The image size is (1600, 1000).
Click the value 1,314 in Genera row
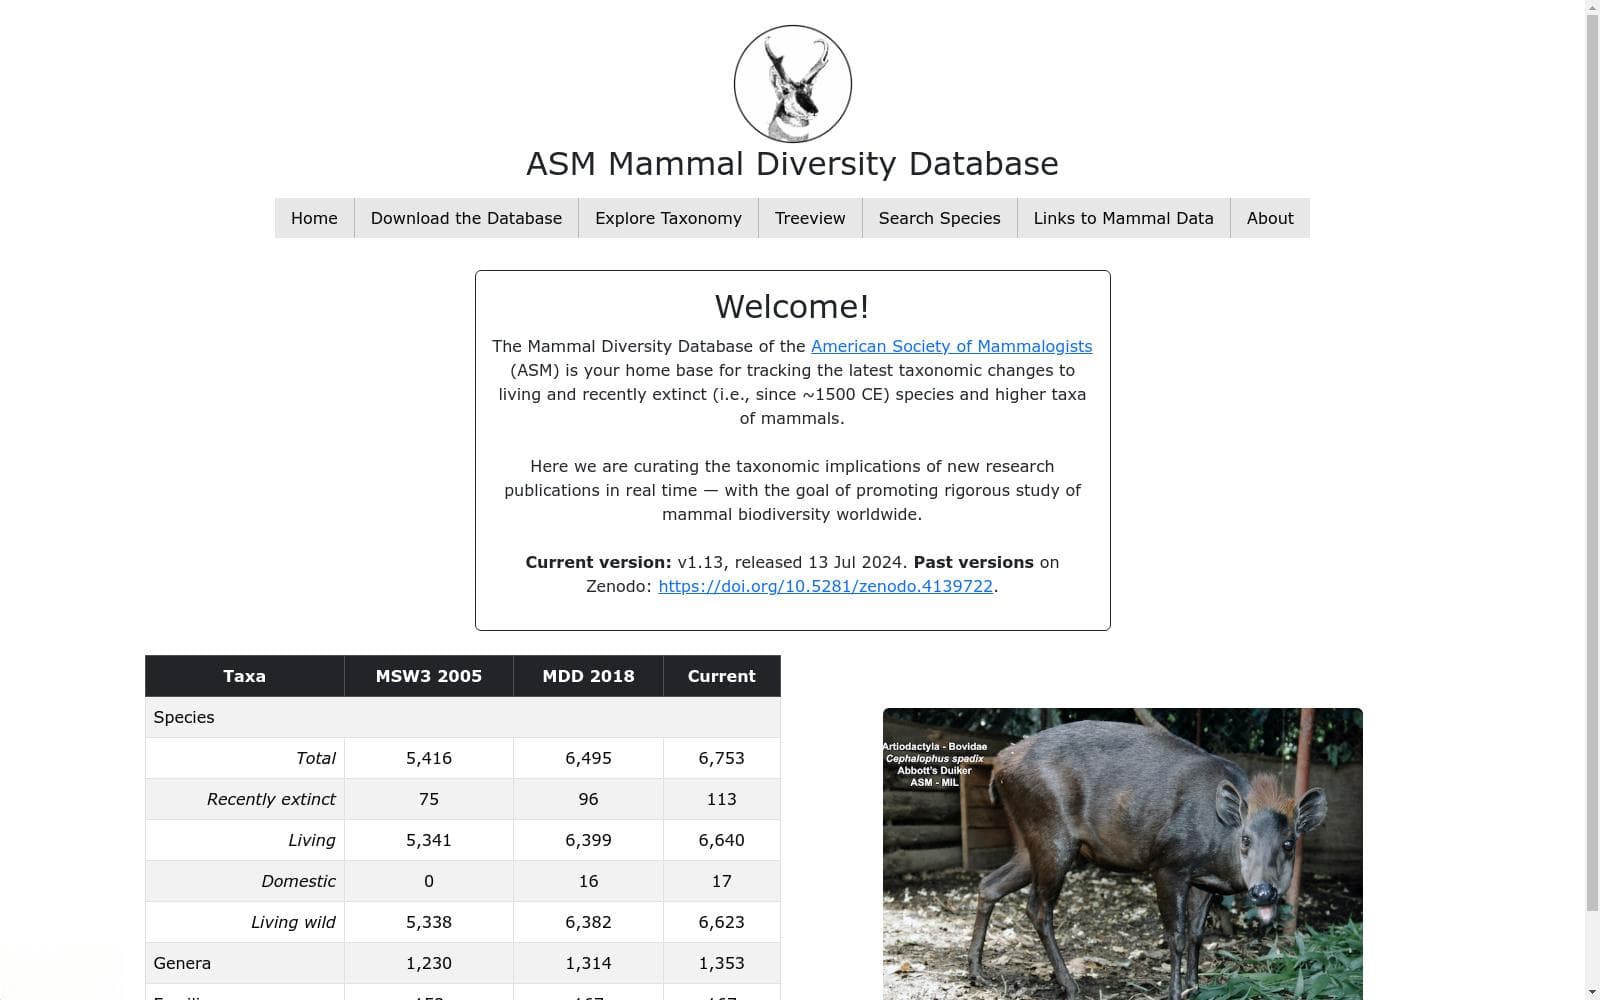click(x=588, y=963)
